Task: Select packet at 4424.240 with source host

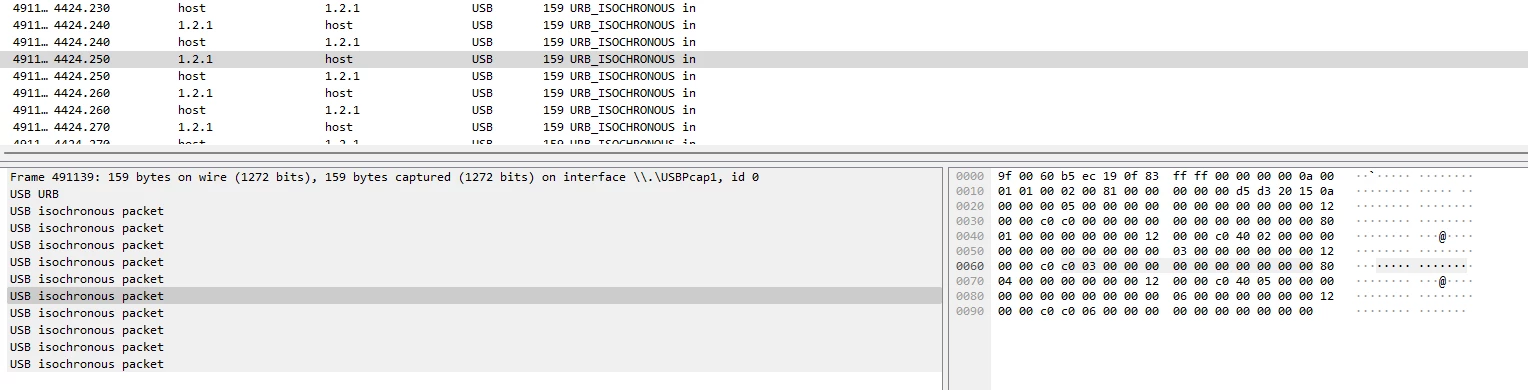Action: [x=764, y=42]
